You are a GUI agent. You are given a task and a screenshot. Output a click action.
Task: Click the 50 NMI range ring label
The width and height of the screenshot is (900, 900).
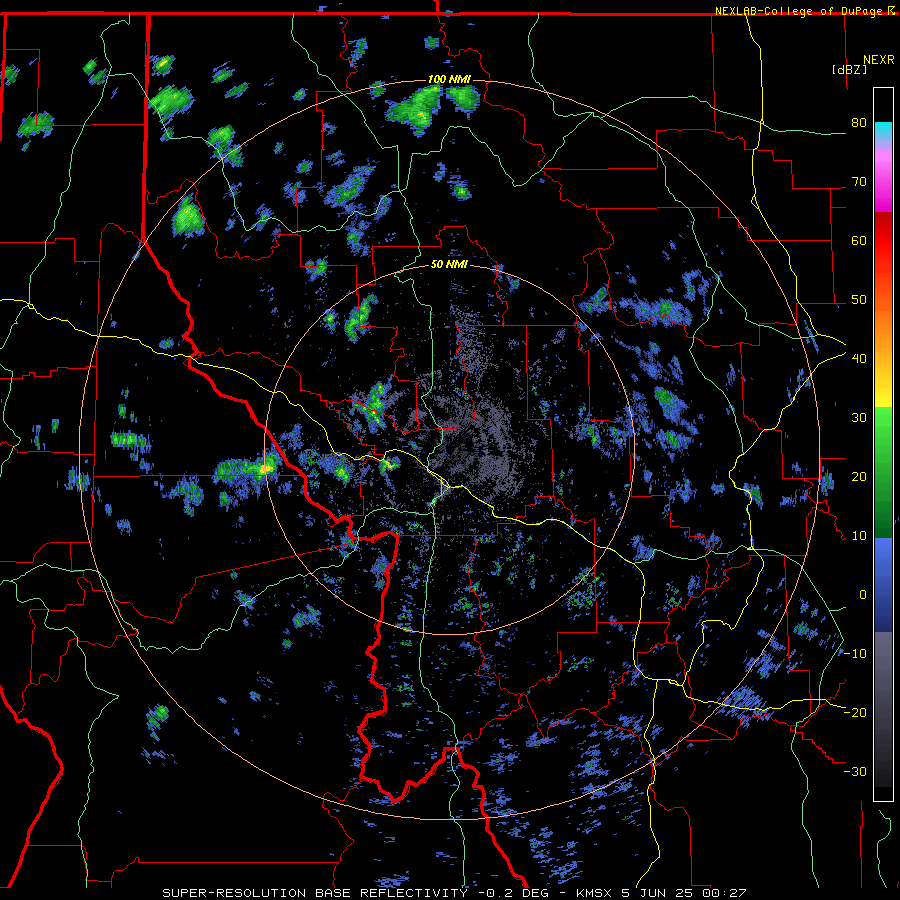tap(449, 265)
